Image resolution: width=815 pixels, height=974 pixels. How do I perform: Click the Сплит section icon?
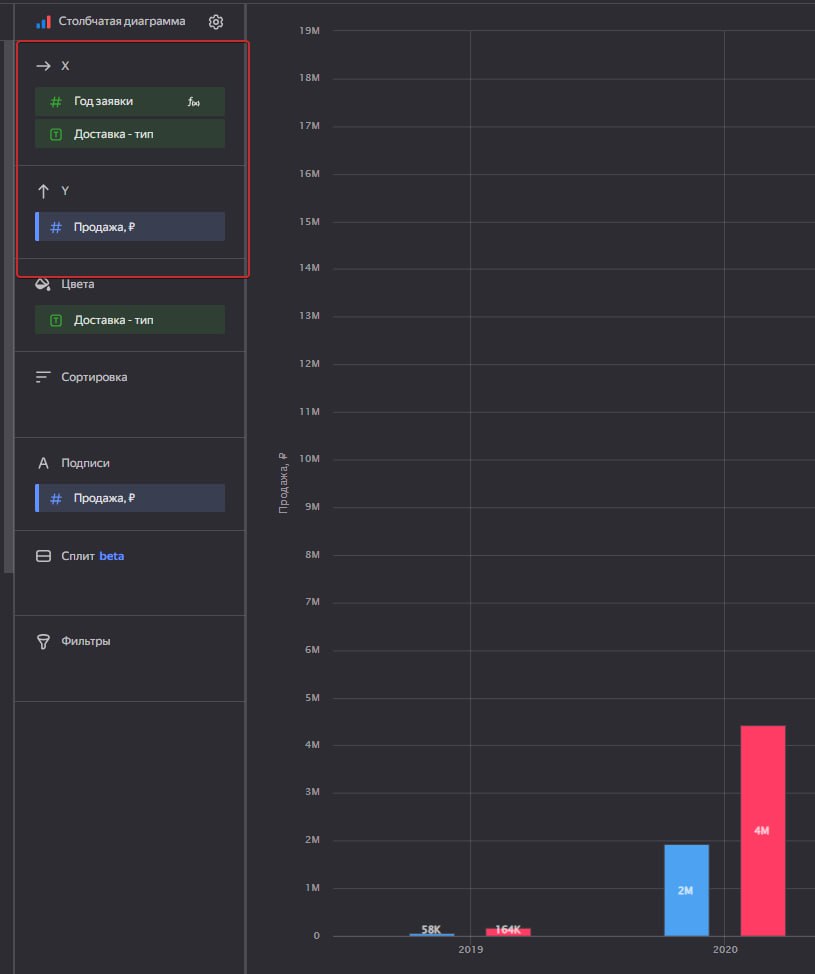(x=43, y=556)
